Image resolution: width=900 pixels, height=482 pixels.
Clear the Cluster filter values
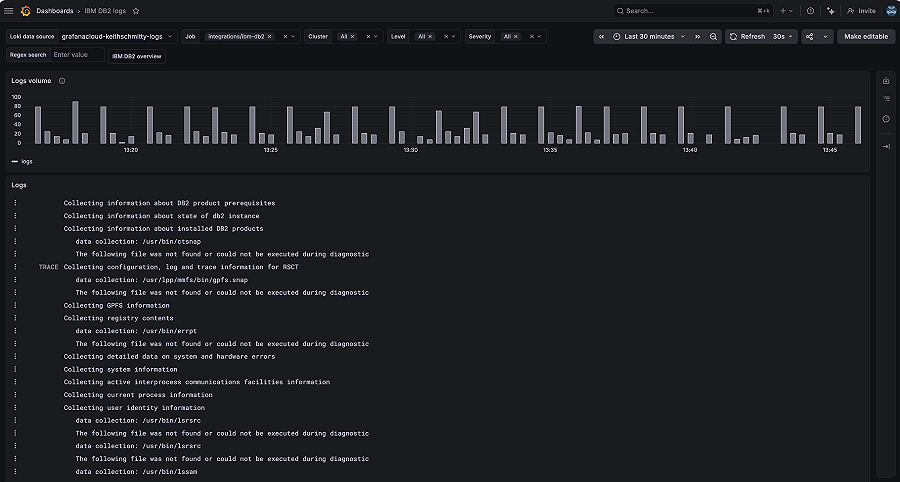coord(368,37)
